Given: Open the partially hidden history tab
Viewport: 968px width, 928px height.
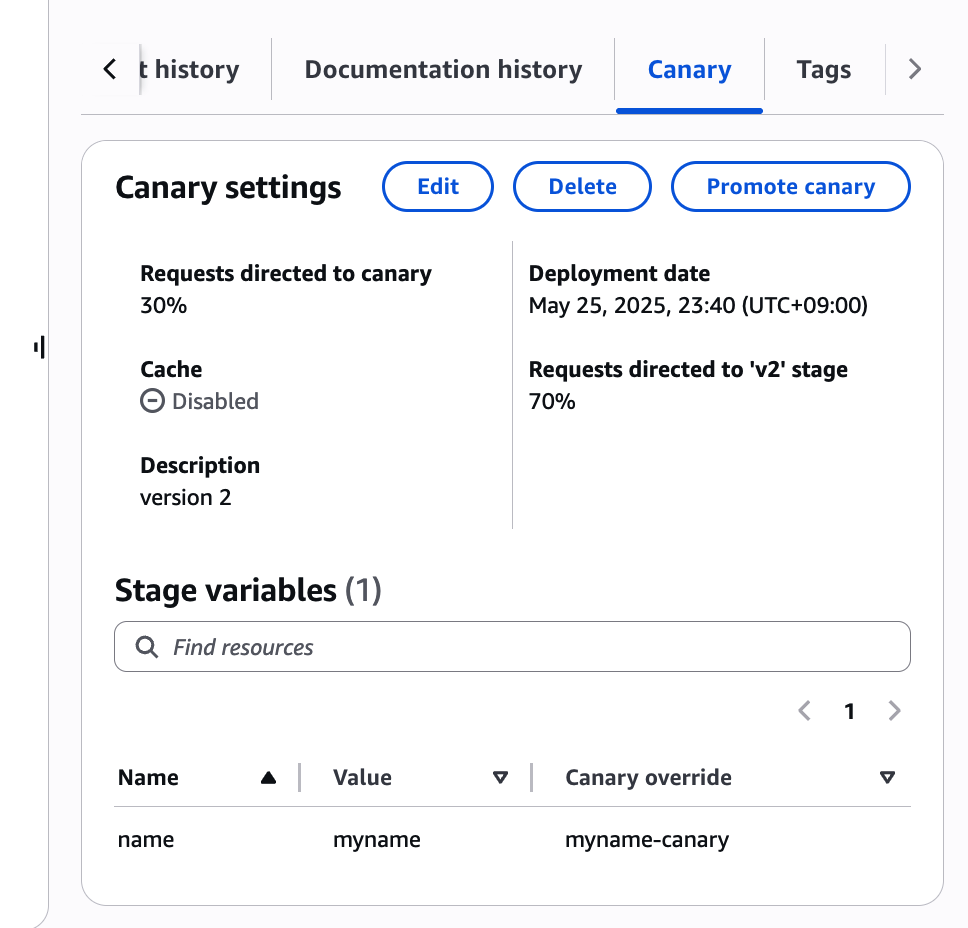Looking at the screenshot, I should tap(196, 70).
